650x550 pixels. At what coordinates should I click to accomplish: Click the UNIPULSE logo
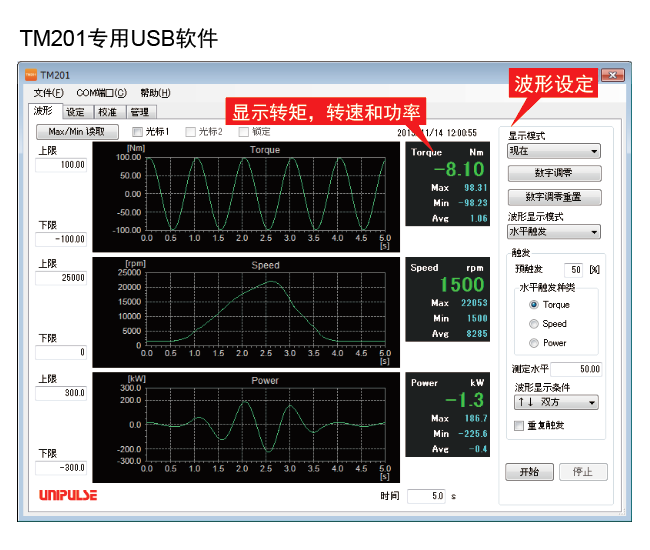click(x=68, y=495)
